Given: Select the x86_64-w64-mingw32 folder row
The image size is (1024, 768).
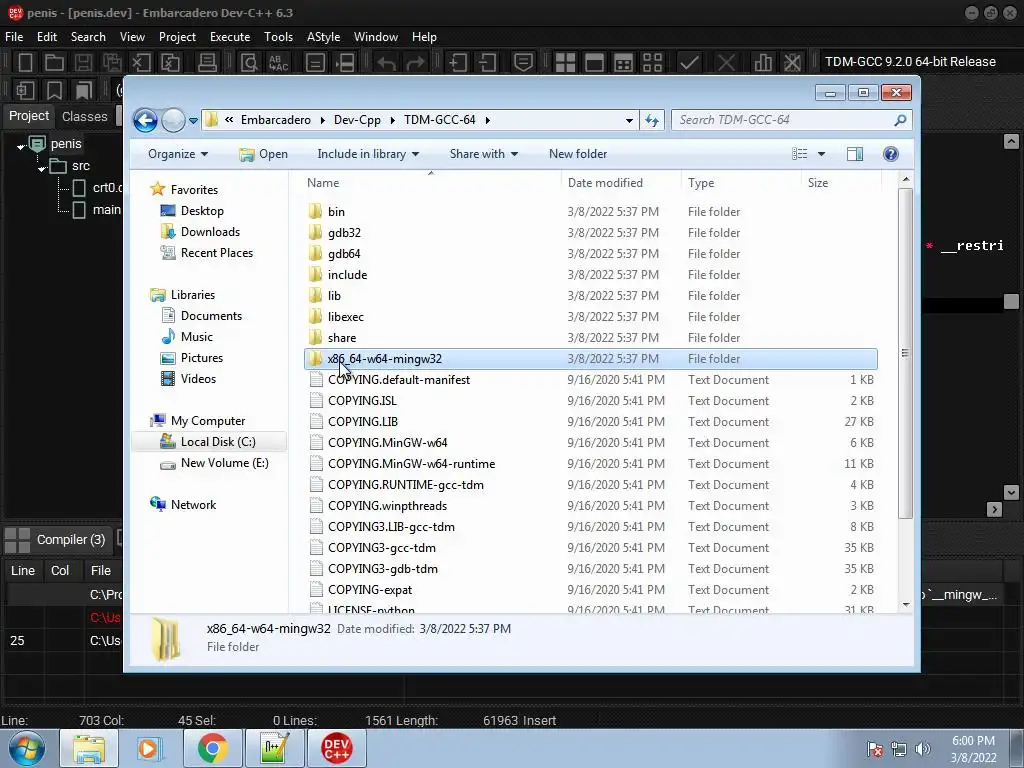Looking at the screenshot, I should click(x=590, y=359).
